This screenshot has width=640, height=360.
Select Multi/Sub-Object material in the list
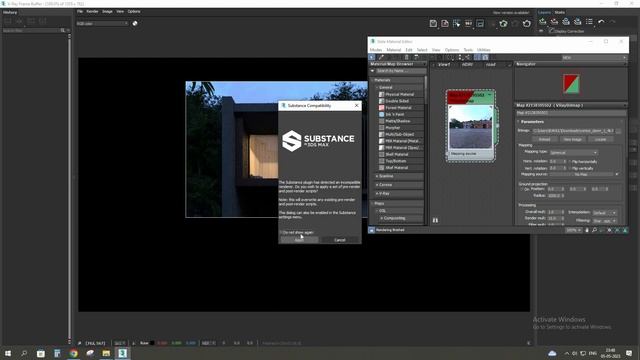pos(400,134)
